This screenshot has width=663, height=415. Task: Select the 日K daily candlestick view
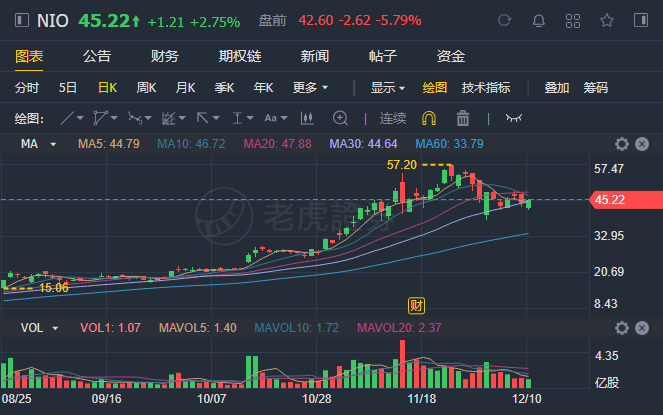coord(107,88)
